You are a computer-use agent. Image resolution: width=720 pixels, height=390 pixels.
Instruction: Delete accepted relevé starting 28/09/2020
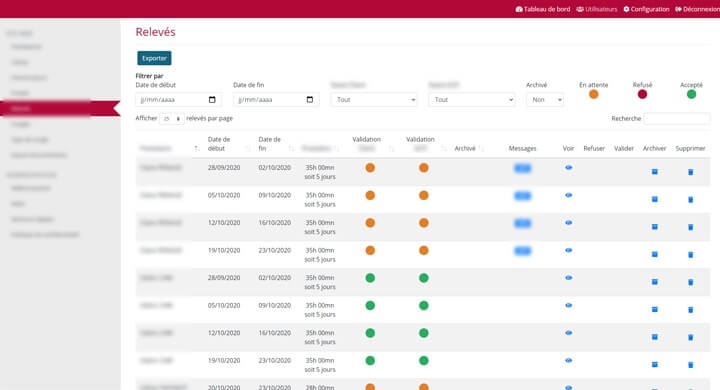tap(690, 283)
